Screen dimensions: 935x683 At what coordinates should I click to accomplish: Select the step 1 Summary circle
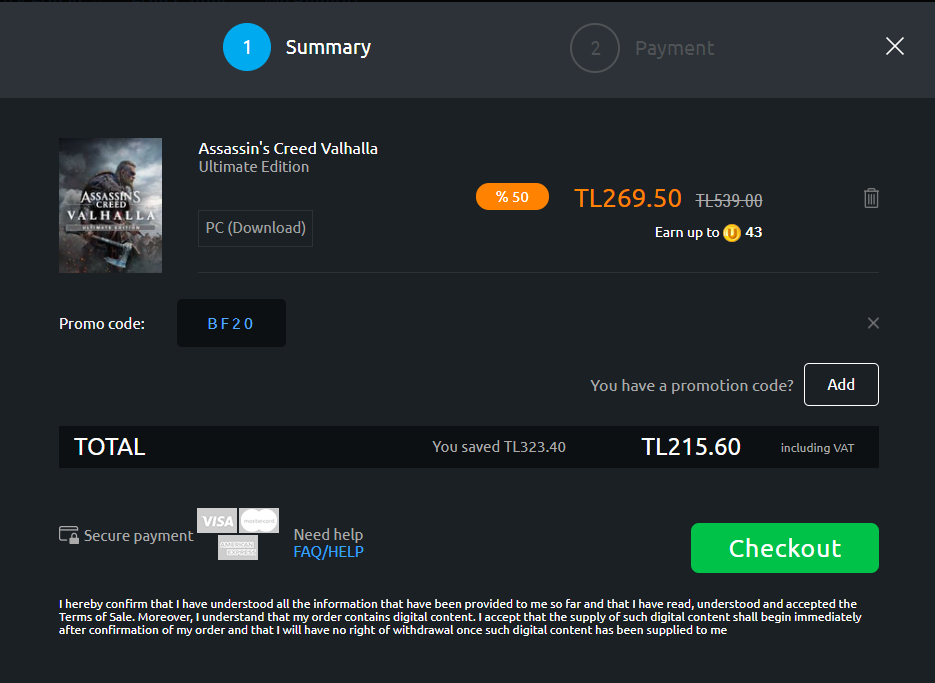coord(247,47)
